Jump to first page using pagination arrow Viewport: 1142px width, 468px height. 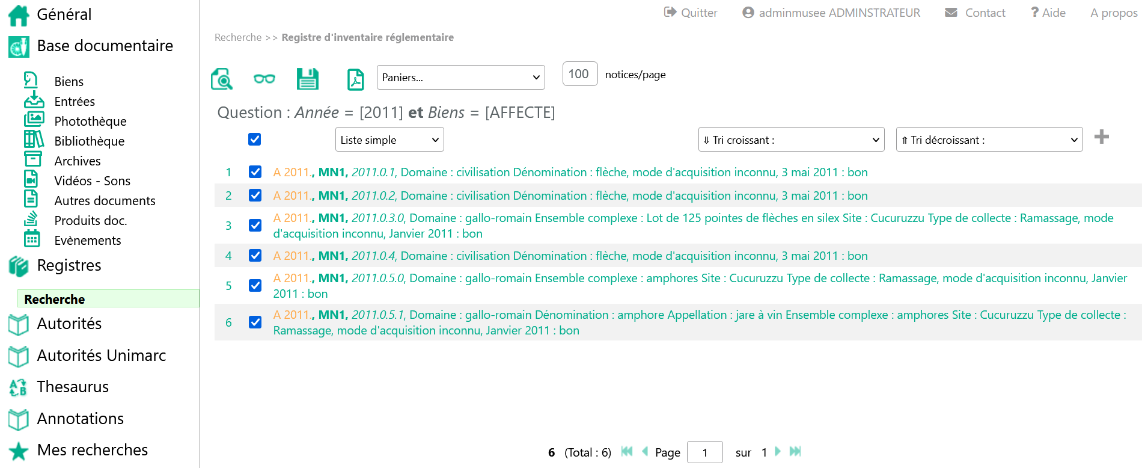(627, 452)
